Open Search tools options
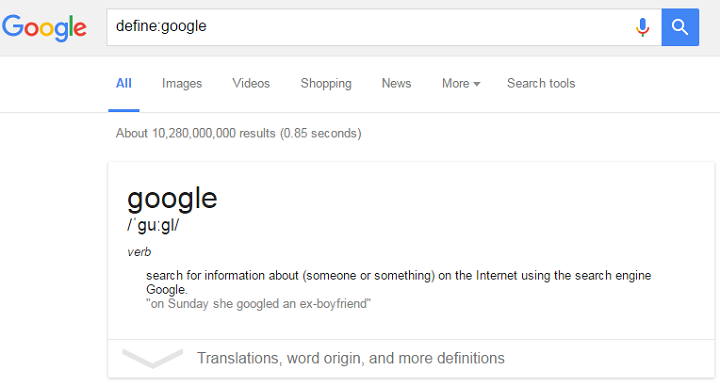The height and width of the screenshot is (386, 720). [x=541, y=84]
